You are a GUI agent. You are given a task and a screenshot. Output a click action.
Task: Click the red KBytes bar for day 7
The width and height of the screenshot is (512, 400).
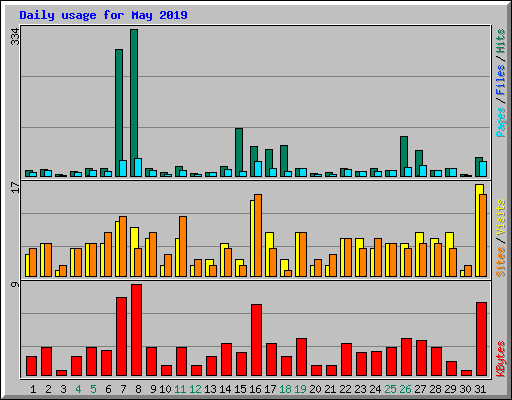(121, 337)
